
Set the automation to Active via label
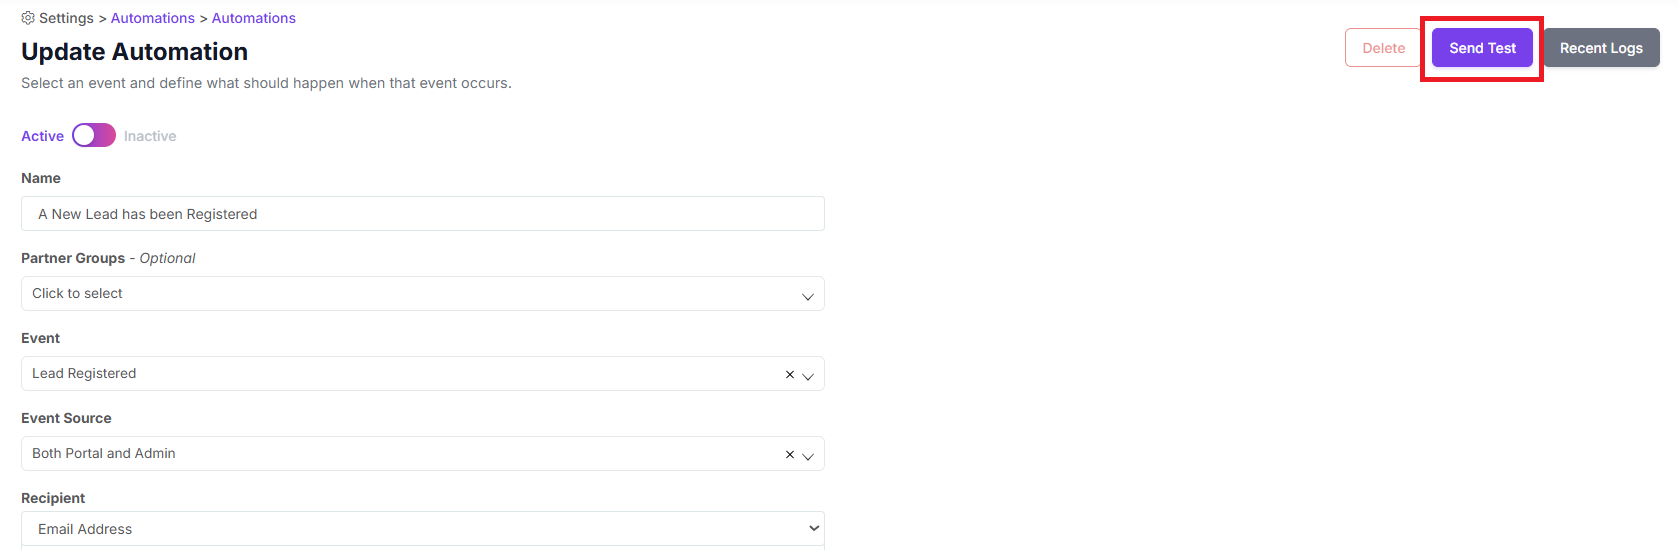pyautogui.click(x=42, y=136)
